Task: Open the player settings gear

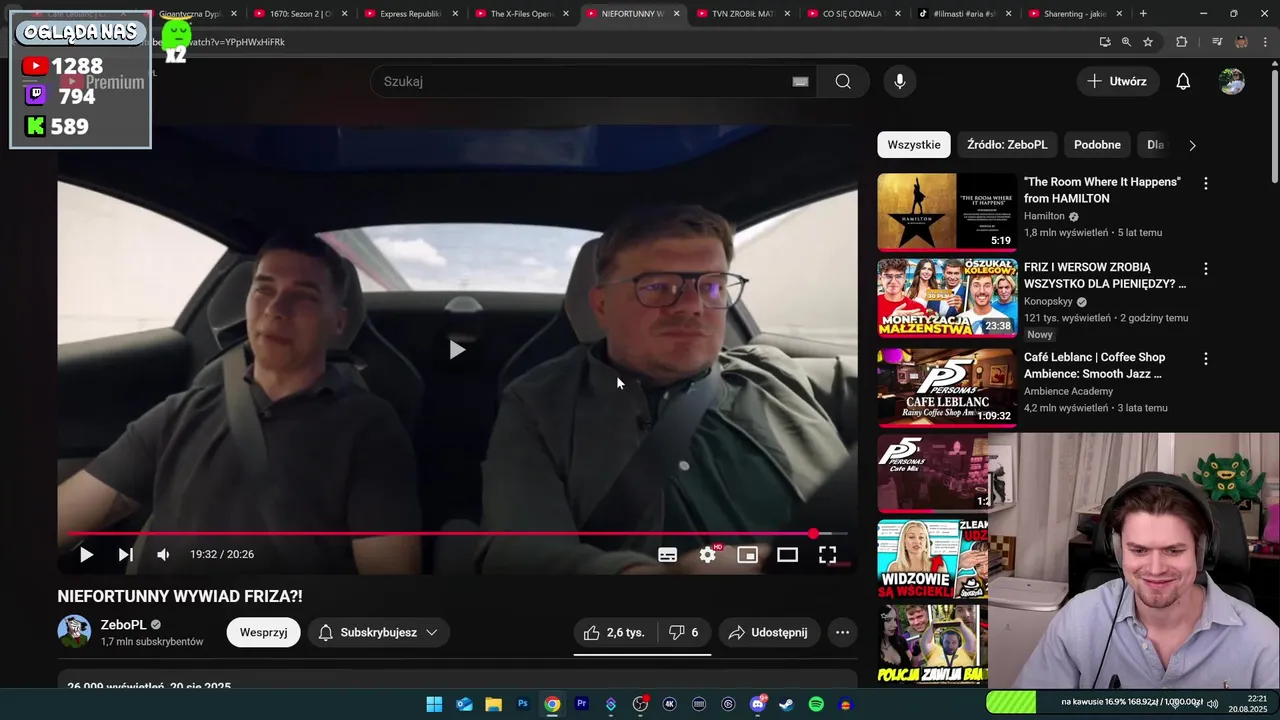Action: pos(708,554)
